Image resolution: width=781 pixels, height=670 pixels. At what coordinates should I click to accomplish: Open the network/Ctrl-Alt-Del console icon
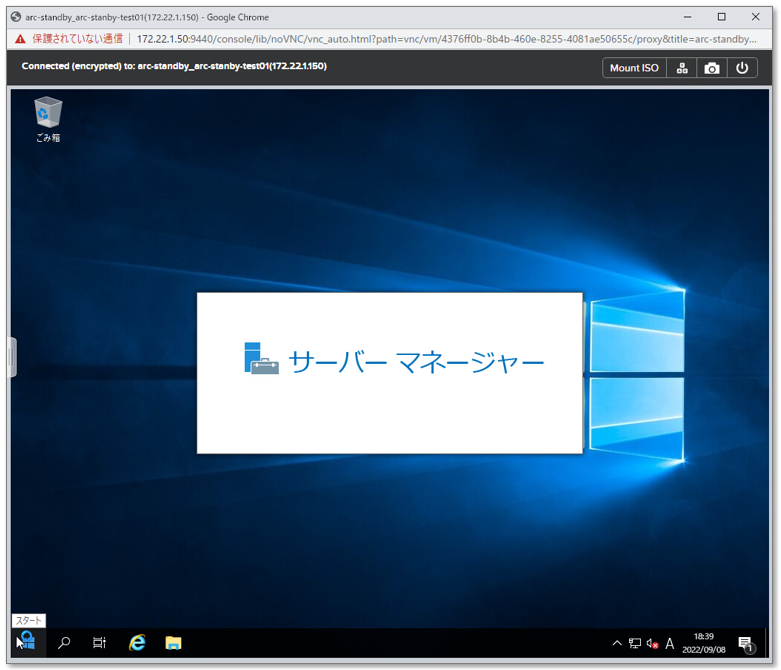pyautogui.click(x=682, y=68)
